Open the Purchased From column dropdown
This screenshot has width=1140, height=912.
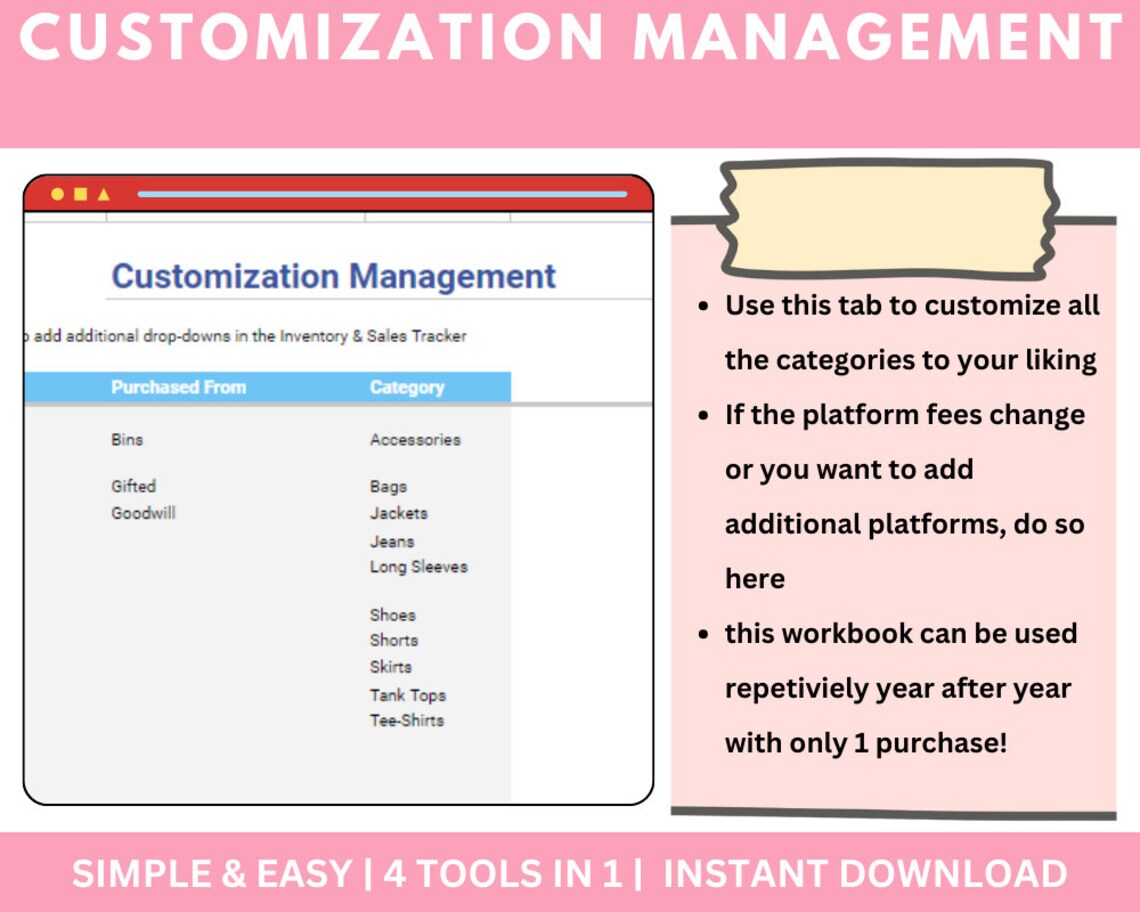(x=180, y=387)
